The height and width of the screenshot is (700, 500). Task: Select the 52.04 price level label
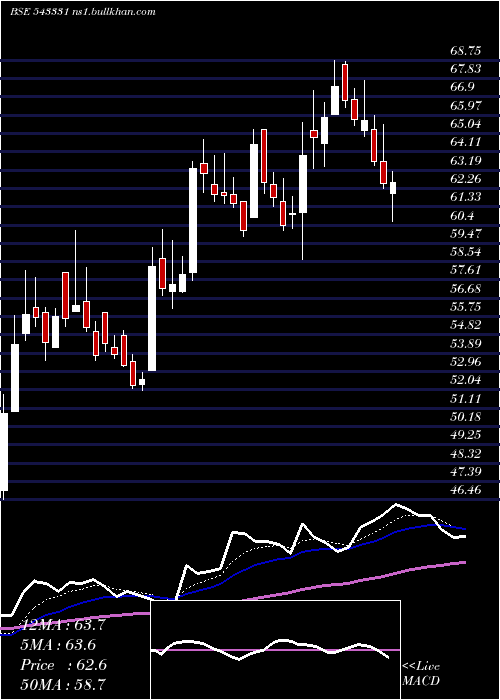(466, 380)
